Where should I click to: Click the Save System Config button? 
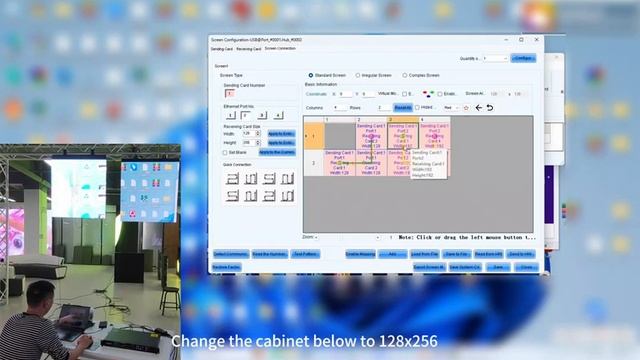click(465, 267)
